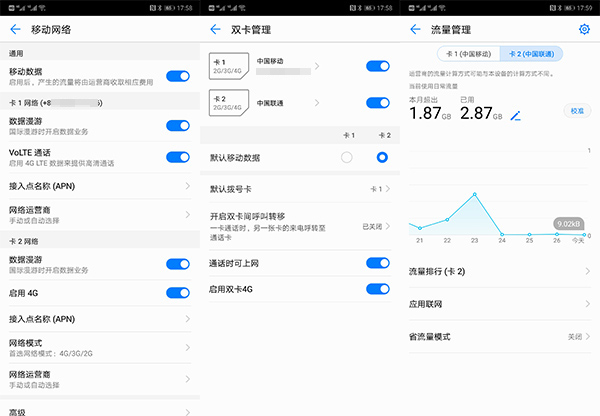This screenshot has height=416, width=600.
Task: Tap back arrow in 流量管理 header
Action: pyautogui.click(x=415, y=30)
